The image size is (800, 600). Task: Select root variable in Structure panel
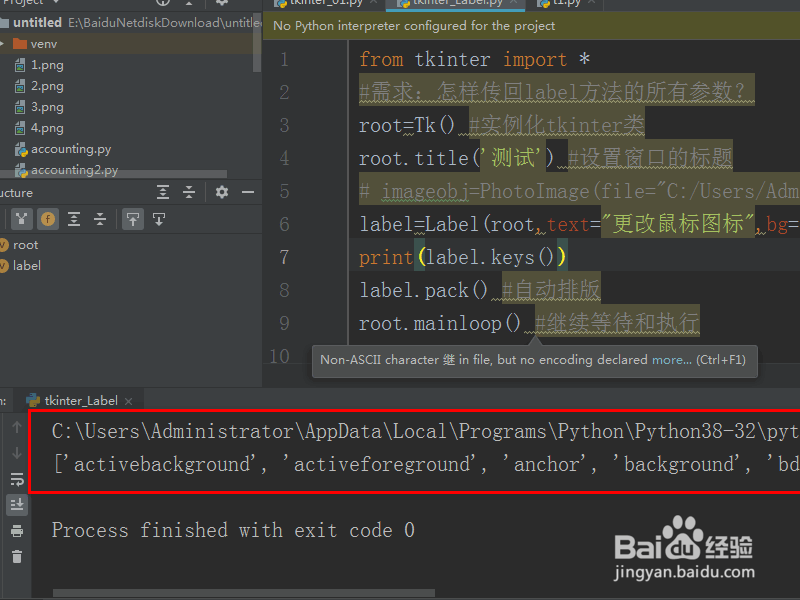25,245
